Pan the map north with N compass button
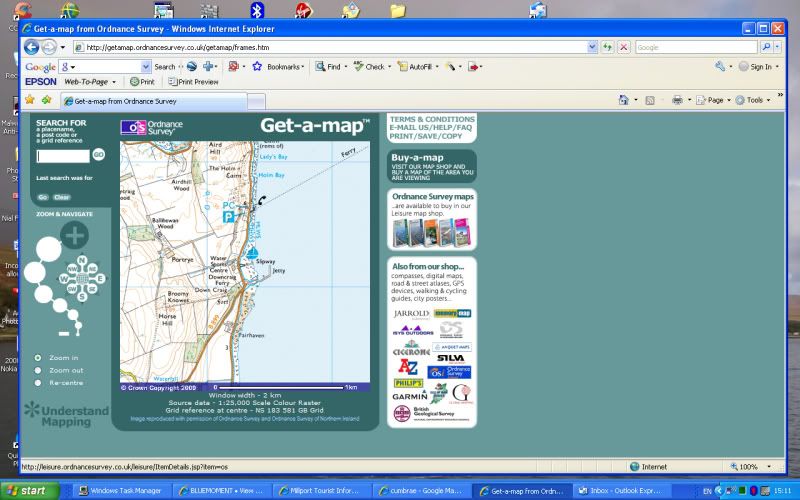This screenshot has width=800, height=500. pyautogui.click(x=82, y=261)
